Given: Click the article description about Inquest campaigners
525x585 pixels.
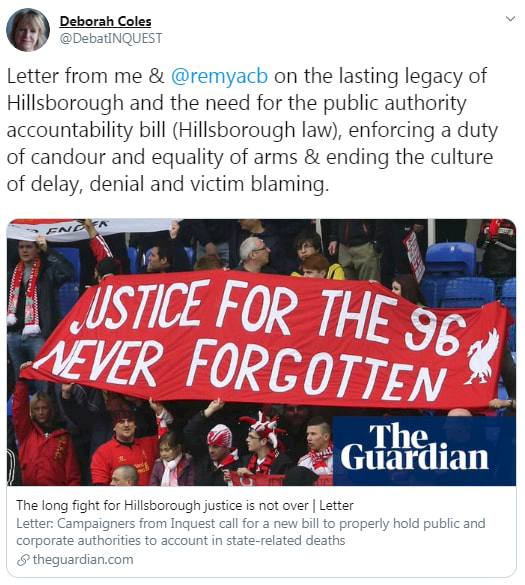Looking at the screenshot, I should click(x=250, y=532).
